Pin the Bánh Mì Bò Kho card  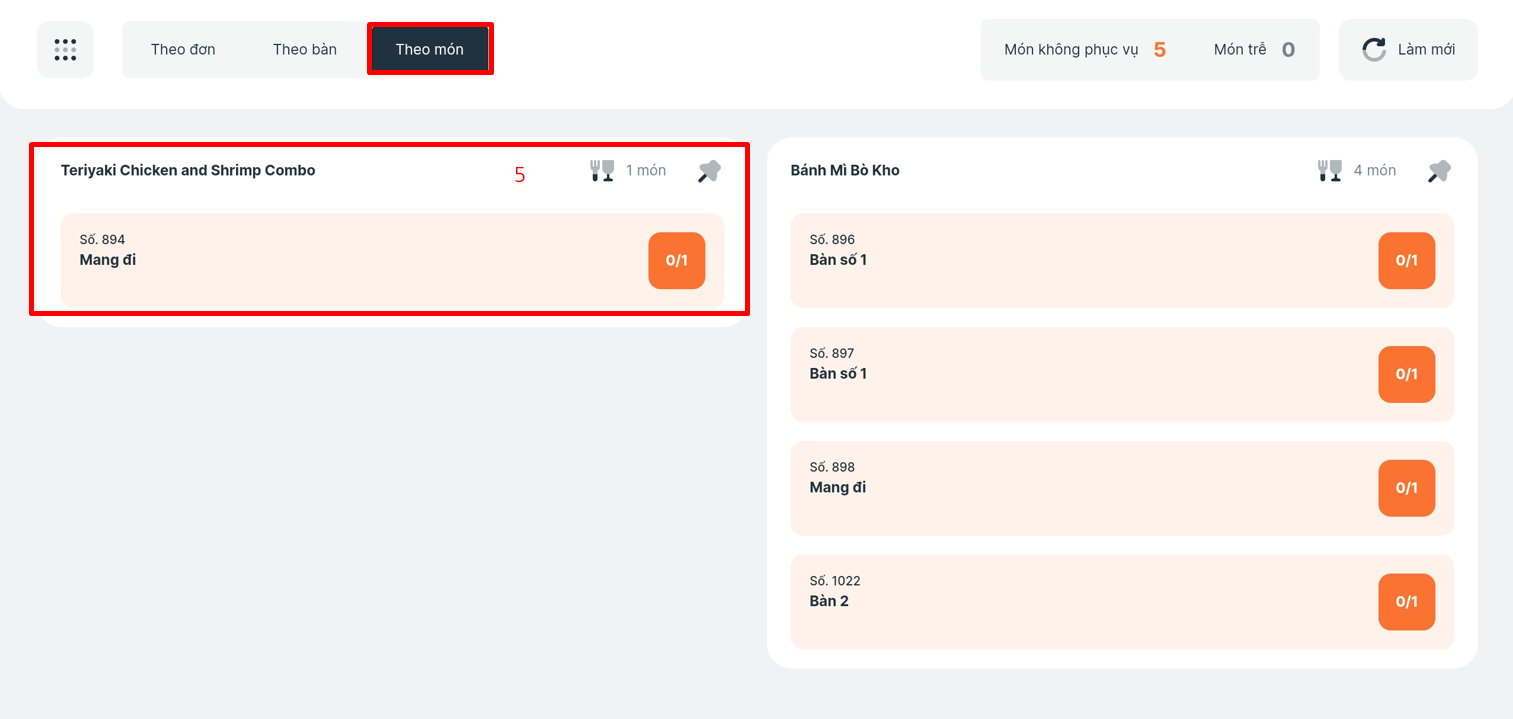(x=1439, y=171)
